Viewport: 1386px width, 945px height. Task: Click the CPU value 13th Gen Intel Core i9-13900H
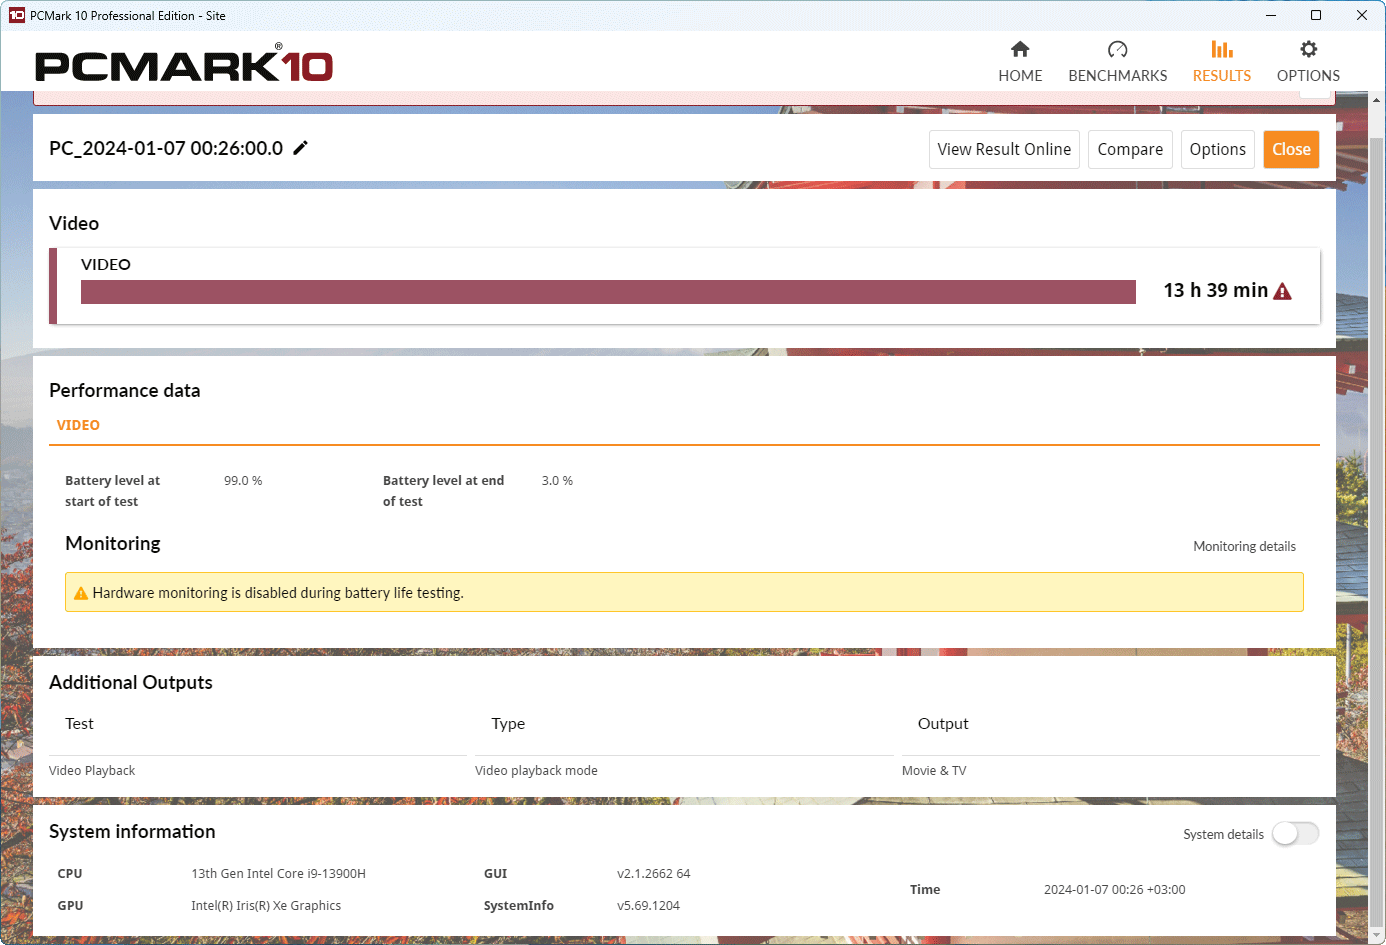278,874
